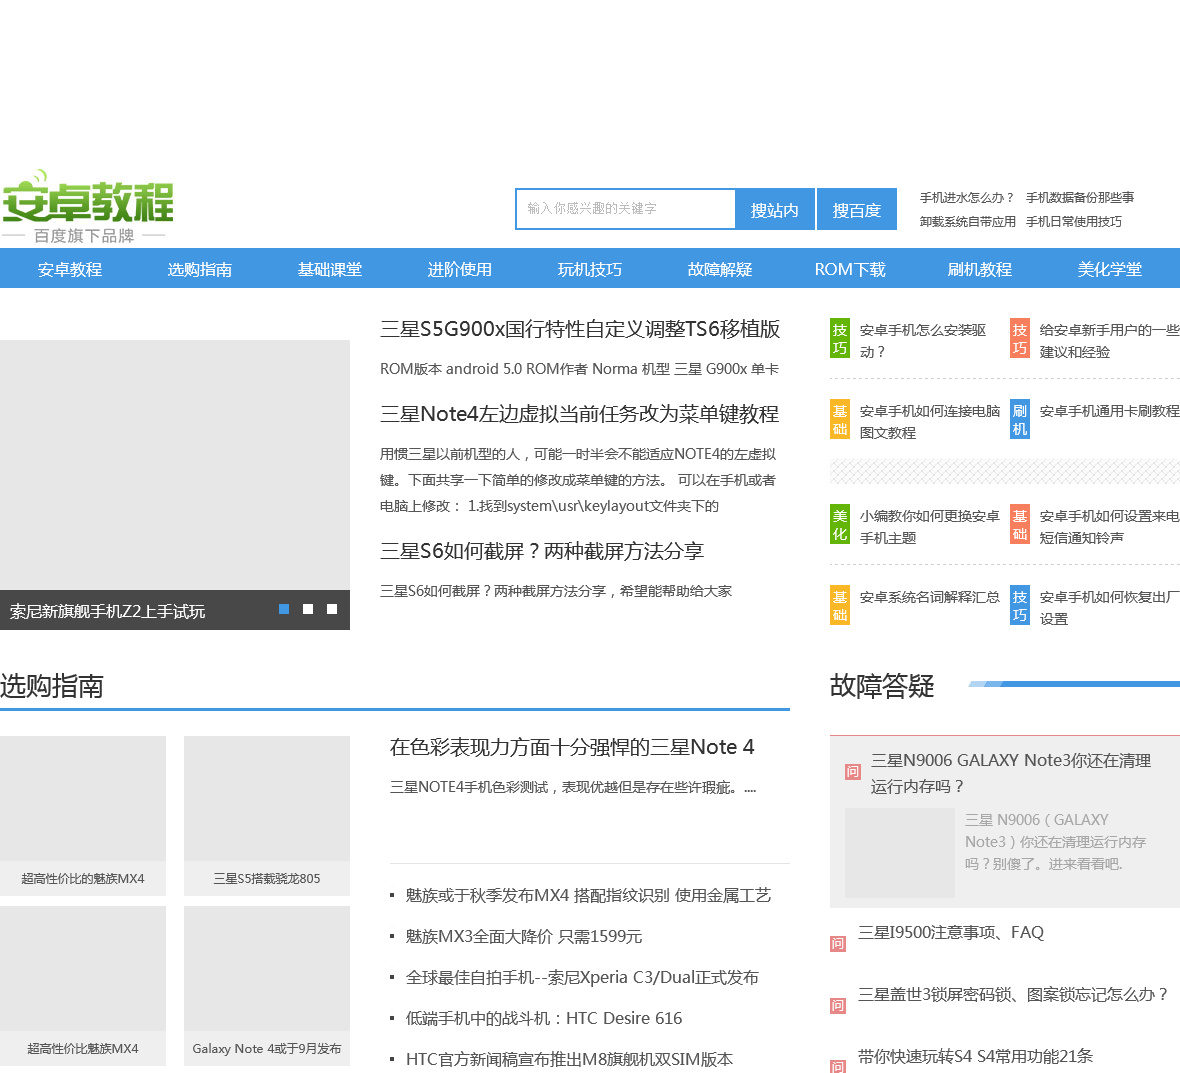This screenshot has width=1180, height=1073.
Task: Open thumbnail 超高性价比的魅族MX4
Action: click(83, 816)
